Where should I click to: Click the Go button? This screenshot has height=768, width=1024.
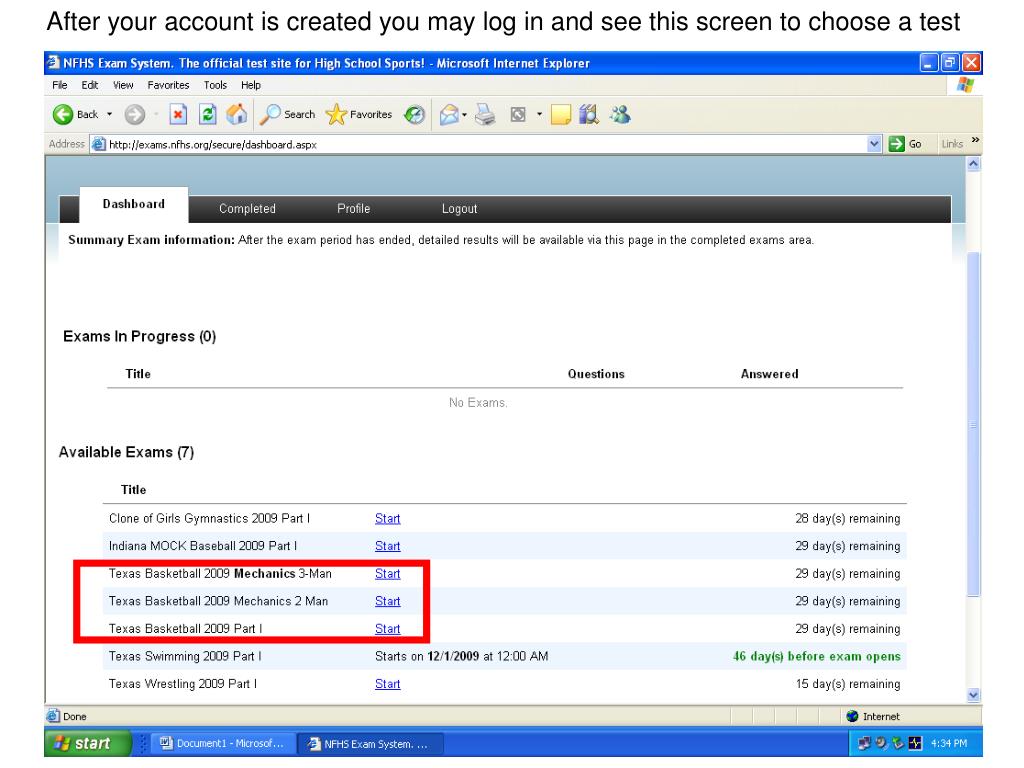(905, 144)
